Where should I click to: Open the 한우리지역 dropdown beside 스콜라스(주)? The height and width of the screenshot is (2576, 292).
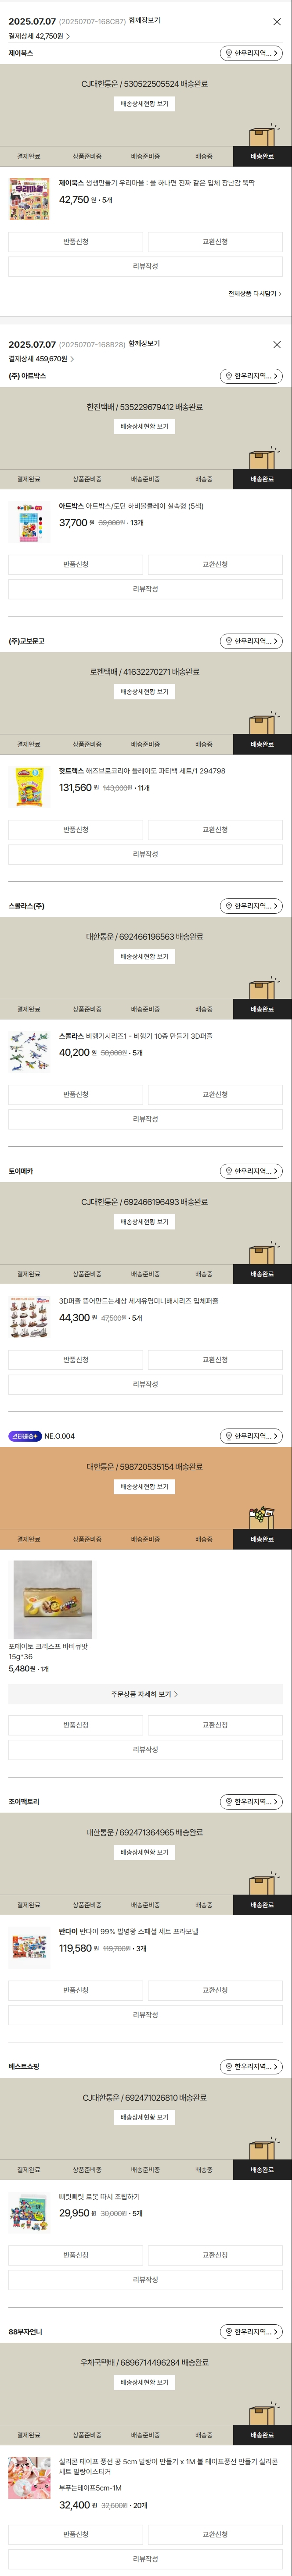click(251, 906)
